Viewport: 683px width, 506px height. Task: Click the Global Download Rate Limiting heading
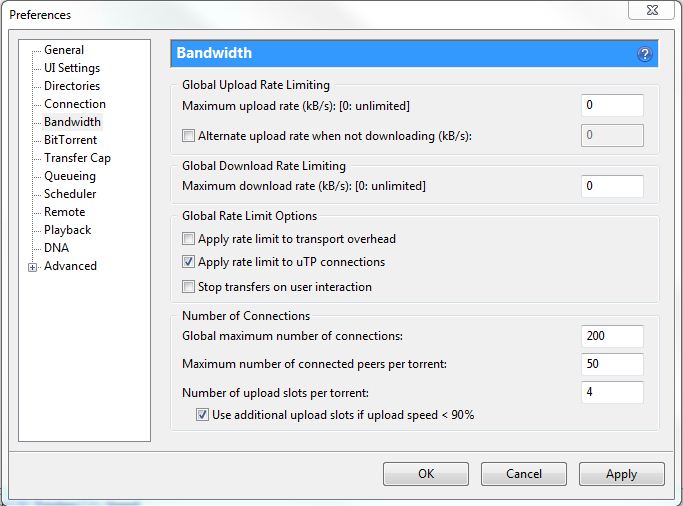[264, 166]
